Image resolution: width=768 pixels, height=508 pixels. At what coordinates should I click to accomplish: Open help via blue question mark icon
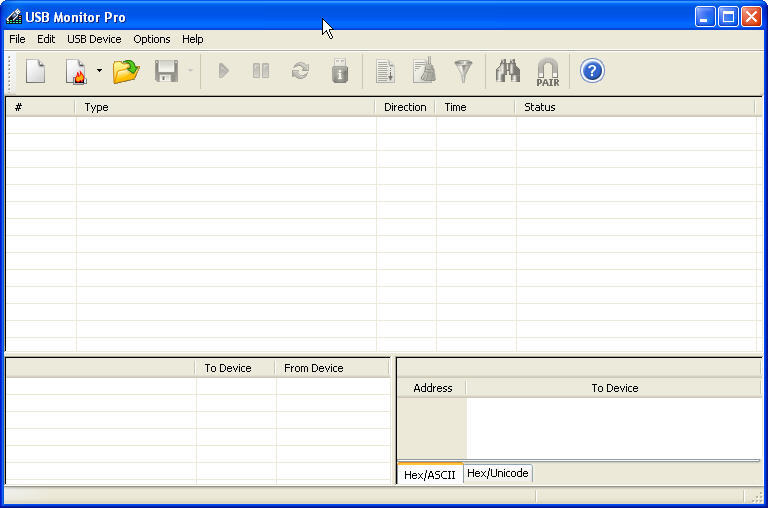(x=592, y=71)
